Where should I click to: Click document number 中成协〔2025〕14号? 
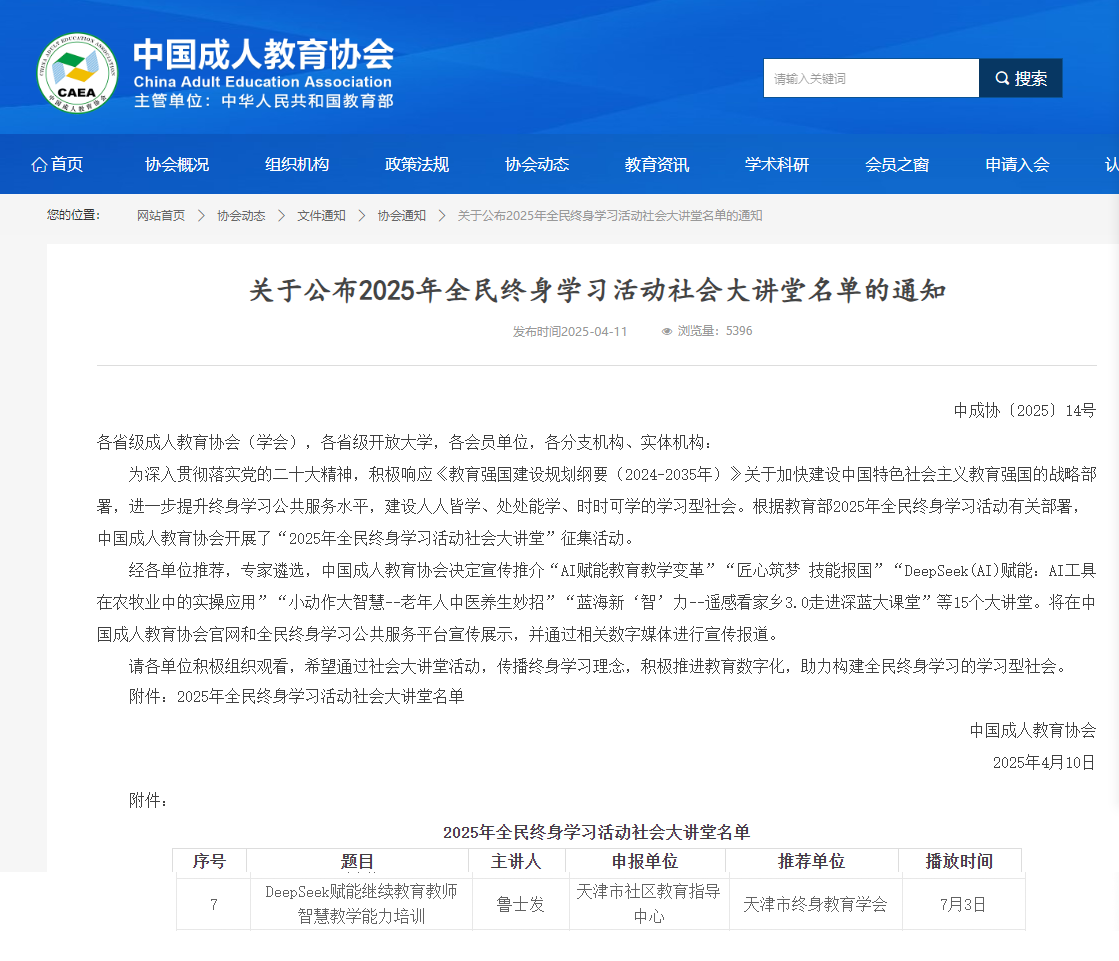(x=1024, y=410)
